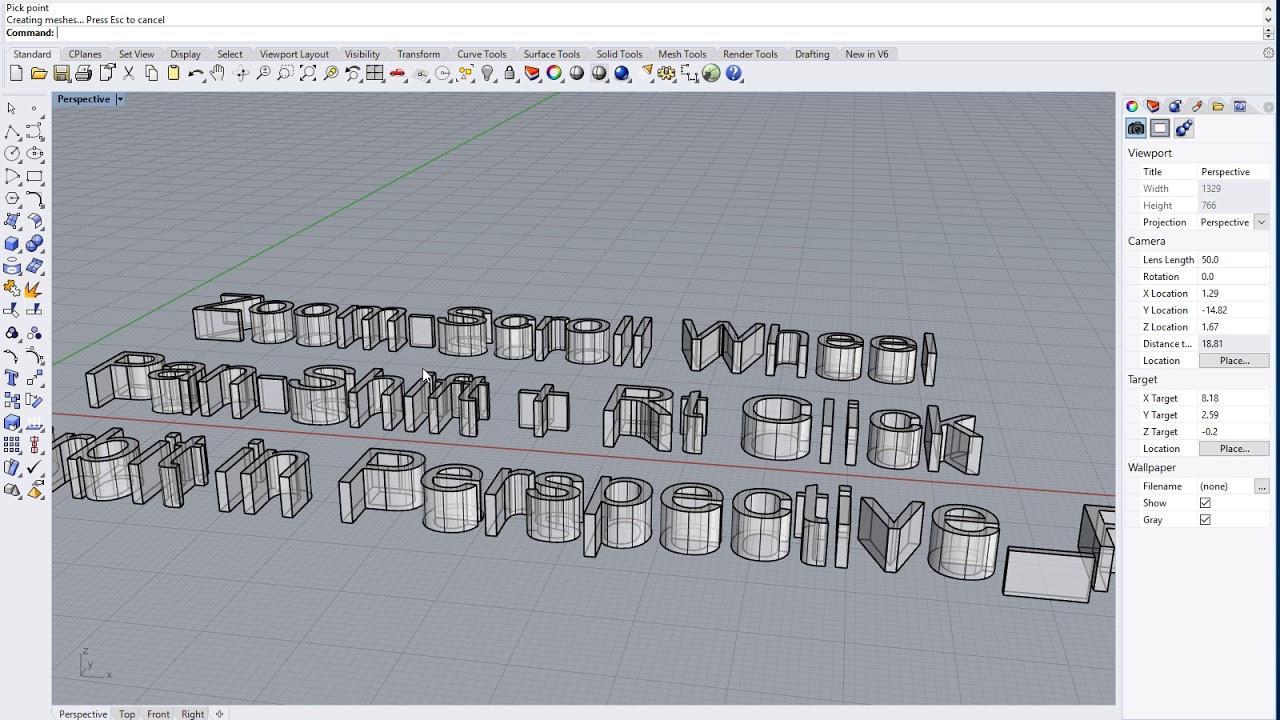Click Camera Location Place button
The image size is (1280, 720).
[x=1234, y=360]
